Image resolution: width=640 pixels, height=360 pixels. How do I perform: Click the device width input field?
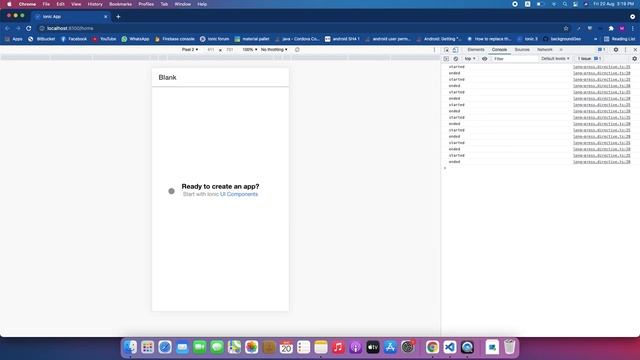tap(211, 50)
